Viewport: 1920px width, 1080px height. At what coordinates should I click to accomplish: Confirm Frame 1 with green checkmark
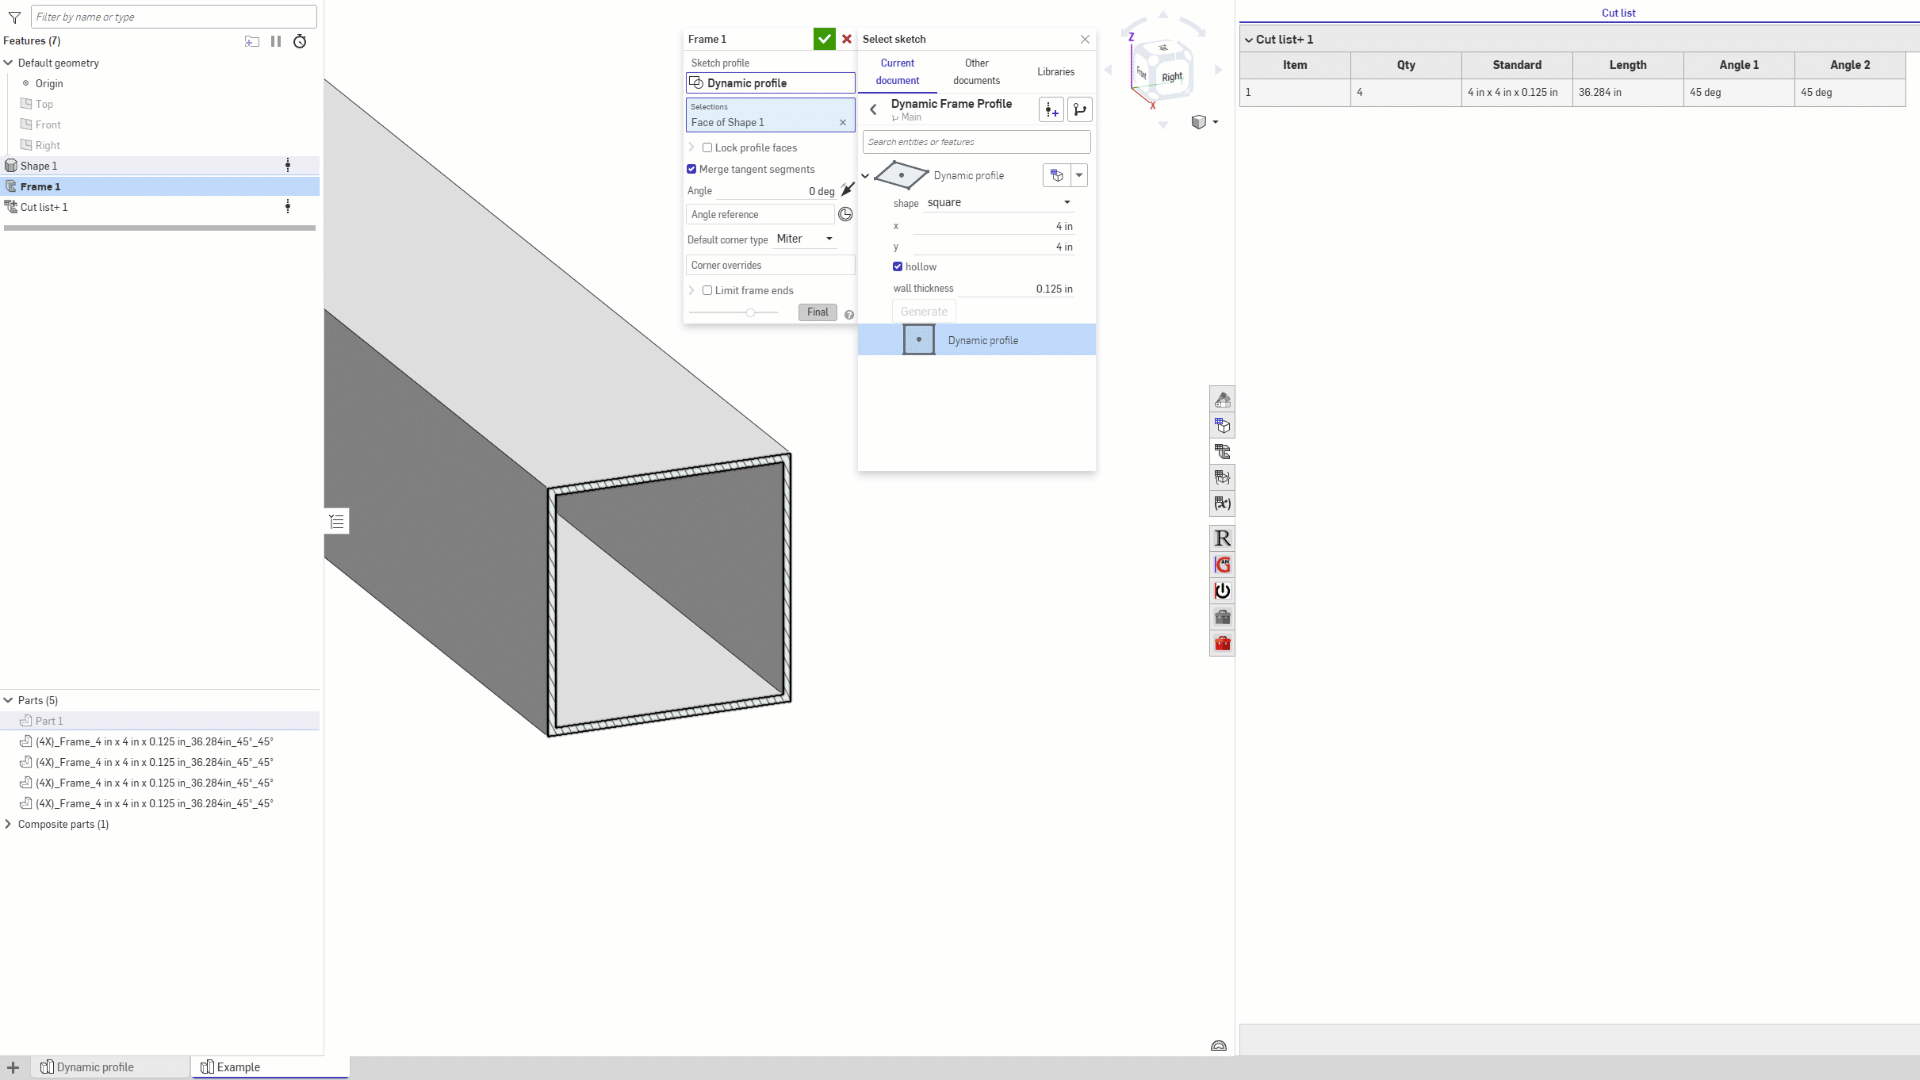click(824, 39)
